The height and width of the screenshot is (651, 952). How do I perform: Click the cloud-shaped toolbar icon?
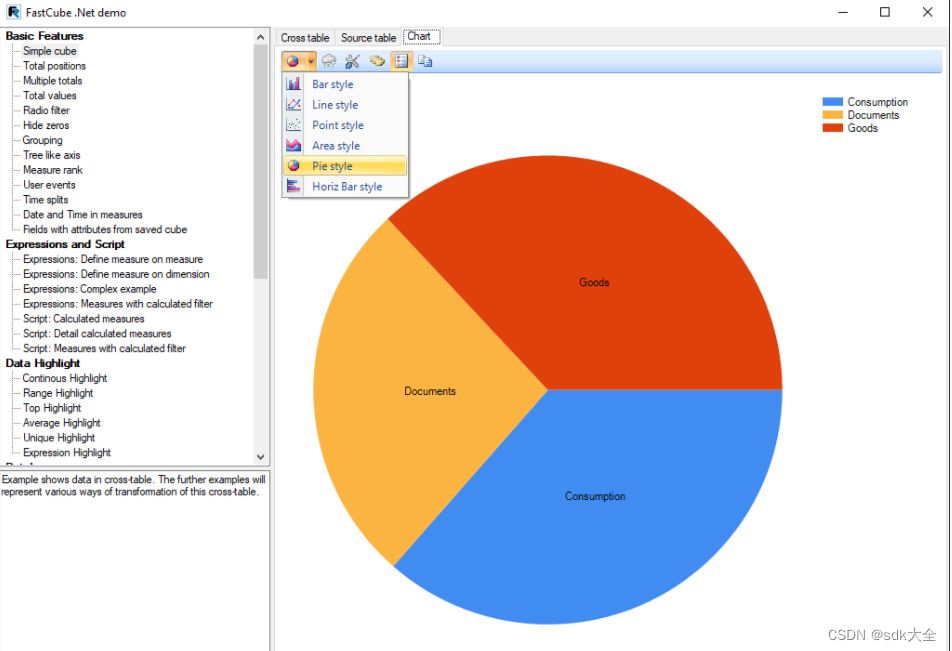(328, 61)
